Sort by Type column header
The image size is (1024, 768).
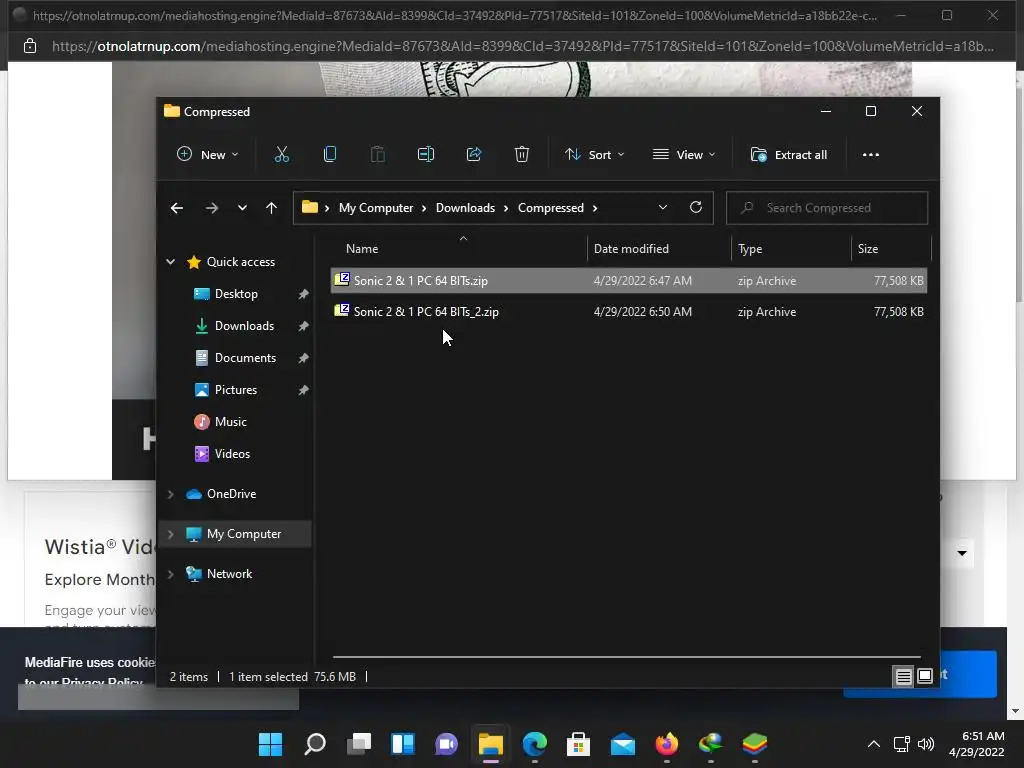[x=791, y=249]
